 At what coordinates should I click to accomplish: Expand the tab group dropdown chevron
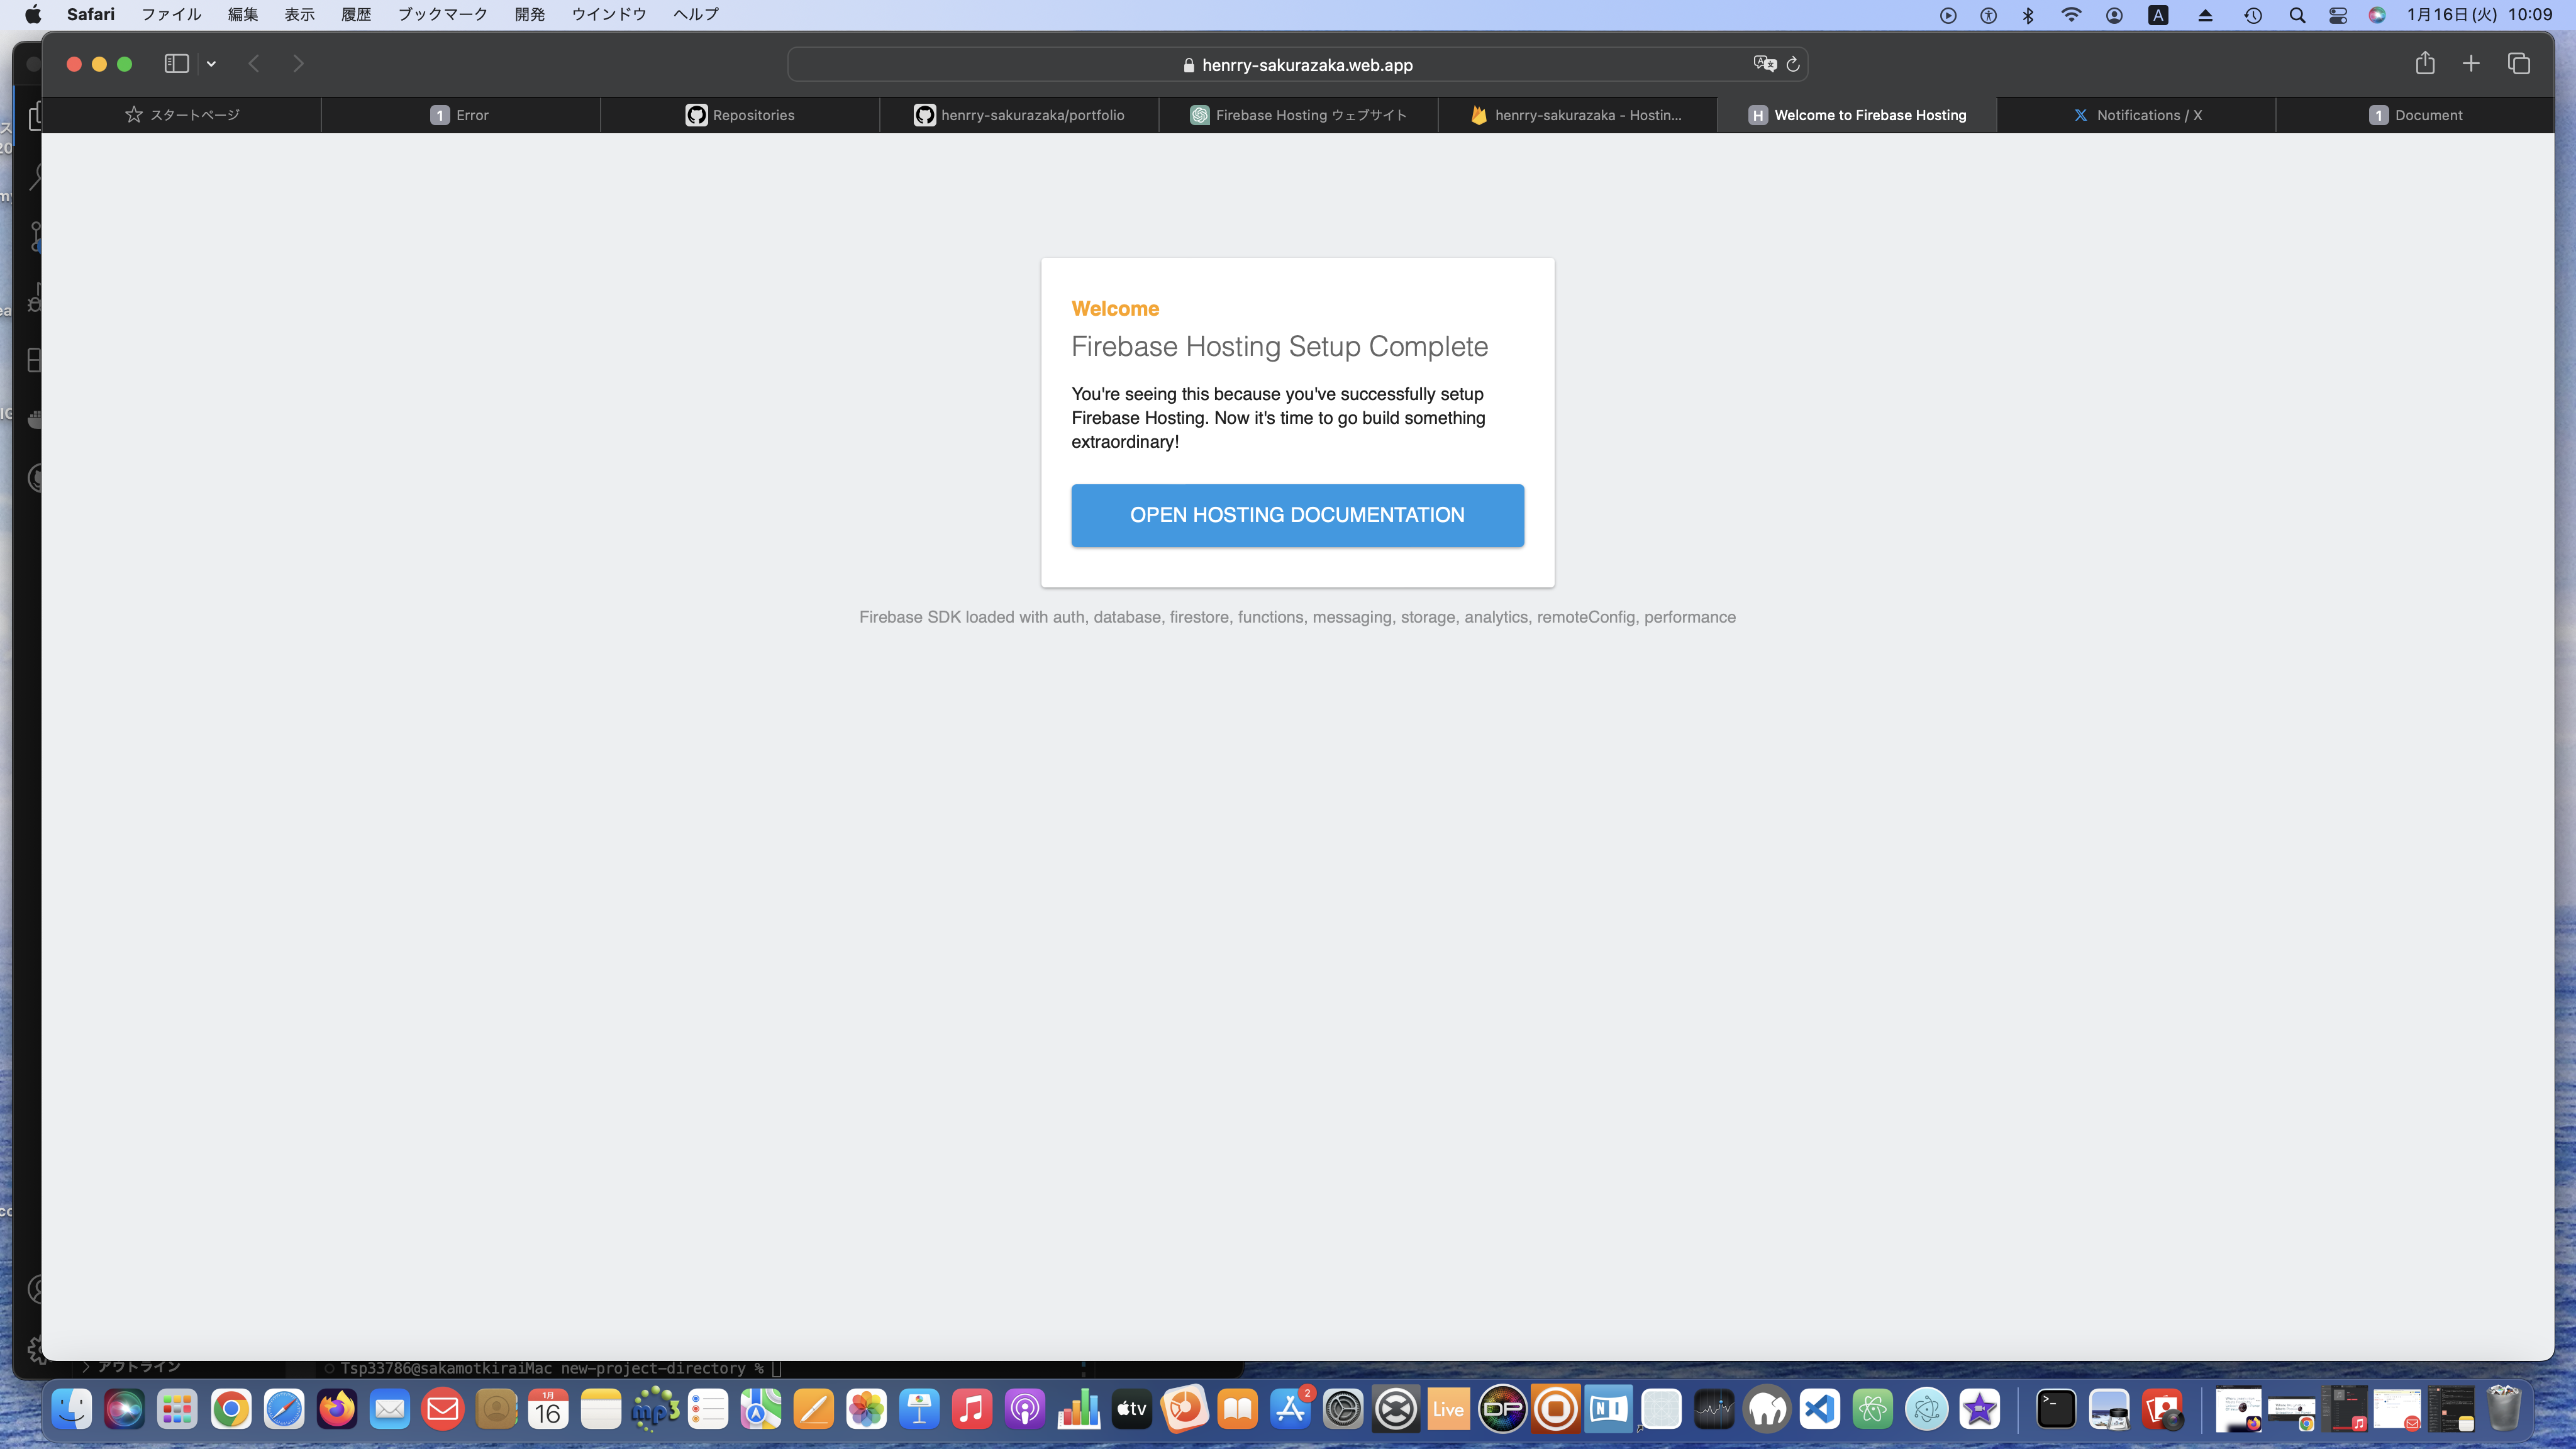point(211,64)
